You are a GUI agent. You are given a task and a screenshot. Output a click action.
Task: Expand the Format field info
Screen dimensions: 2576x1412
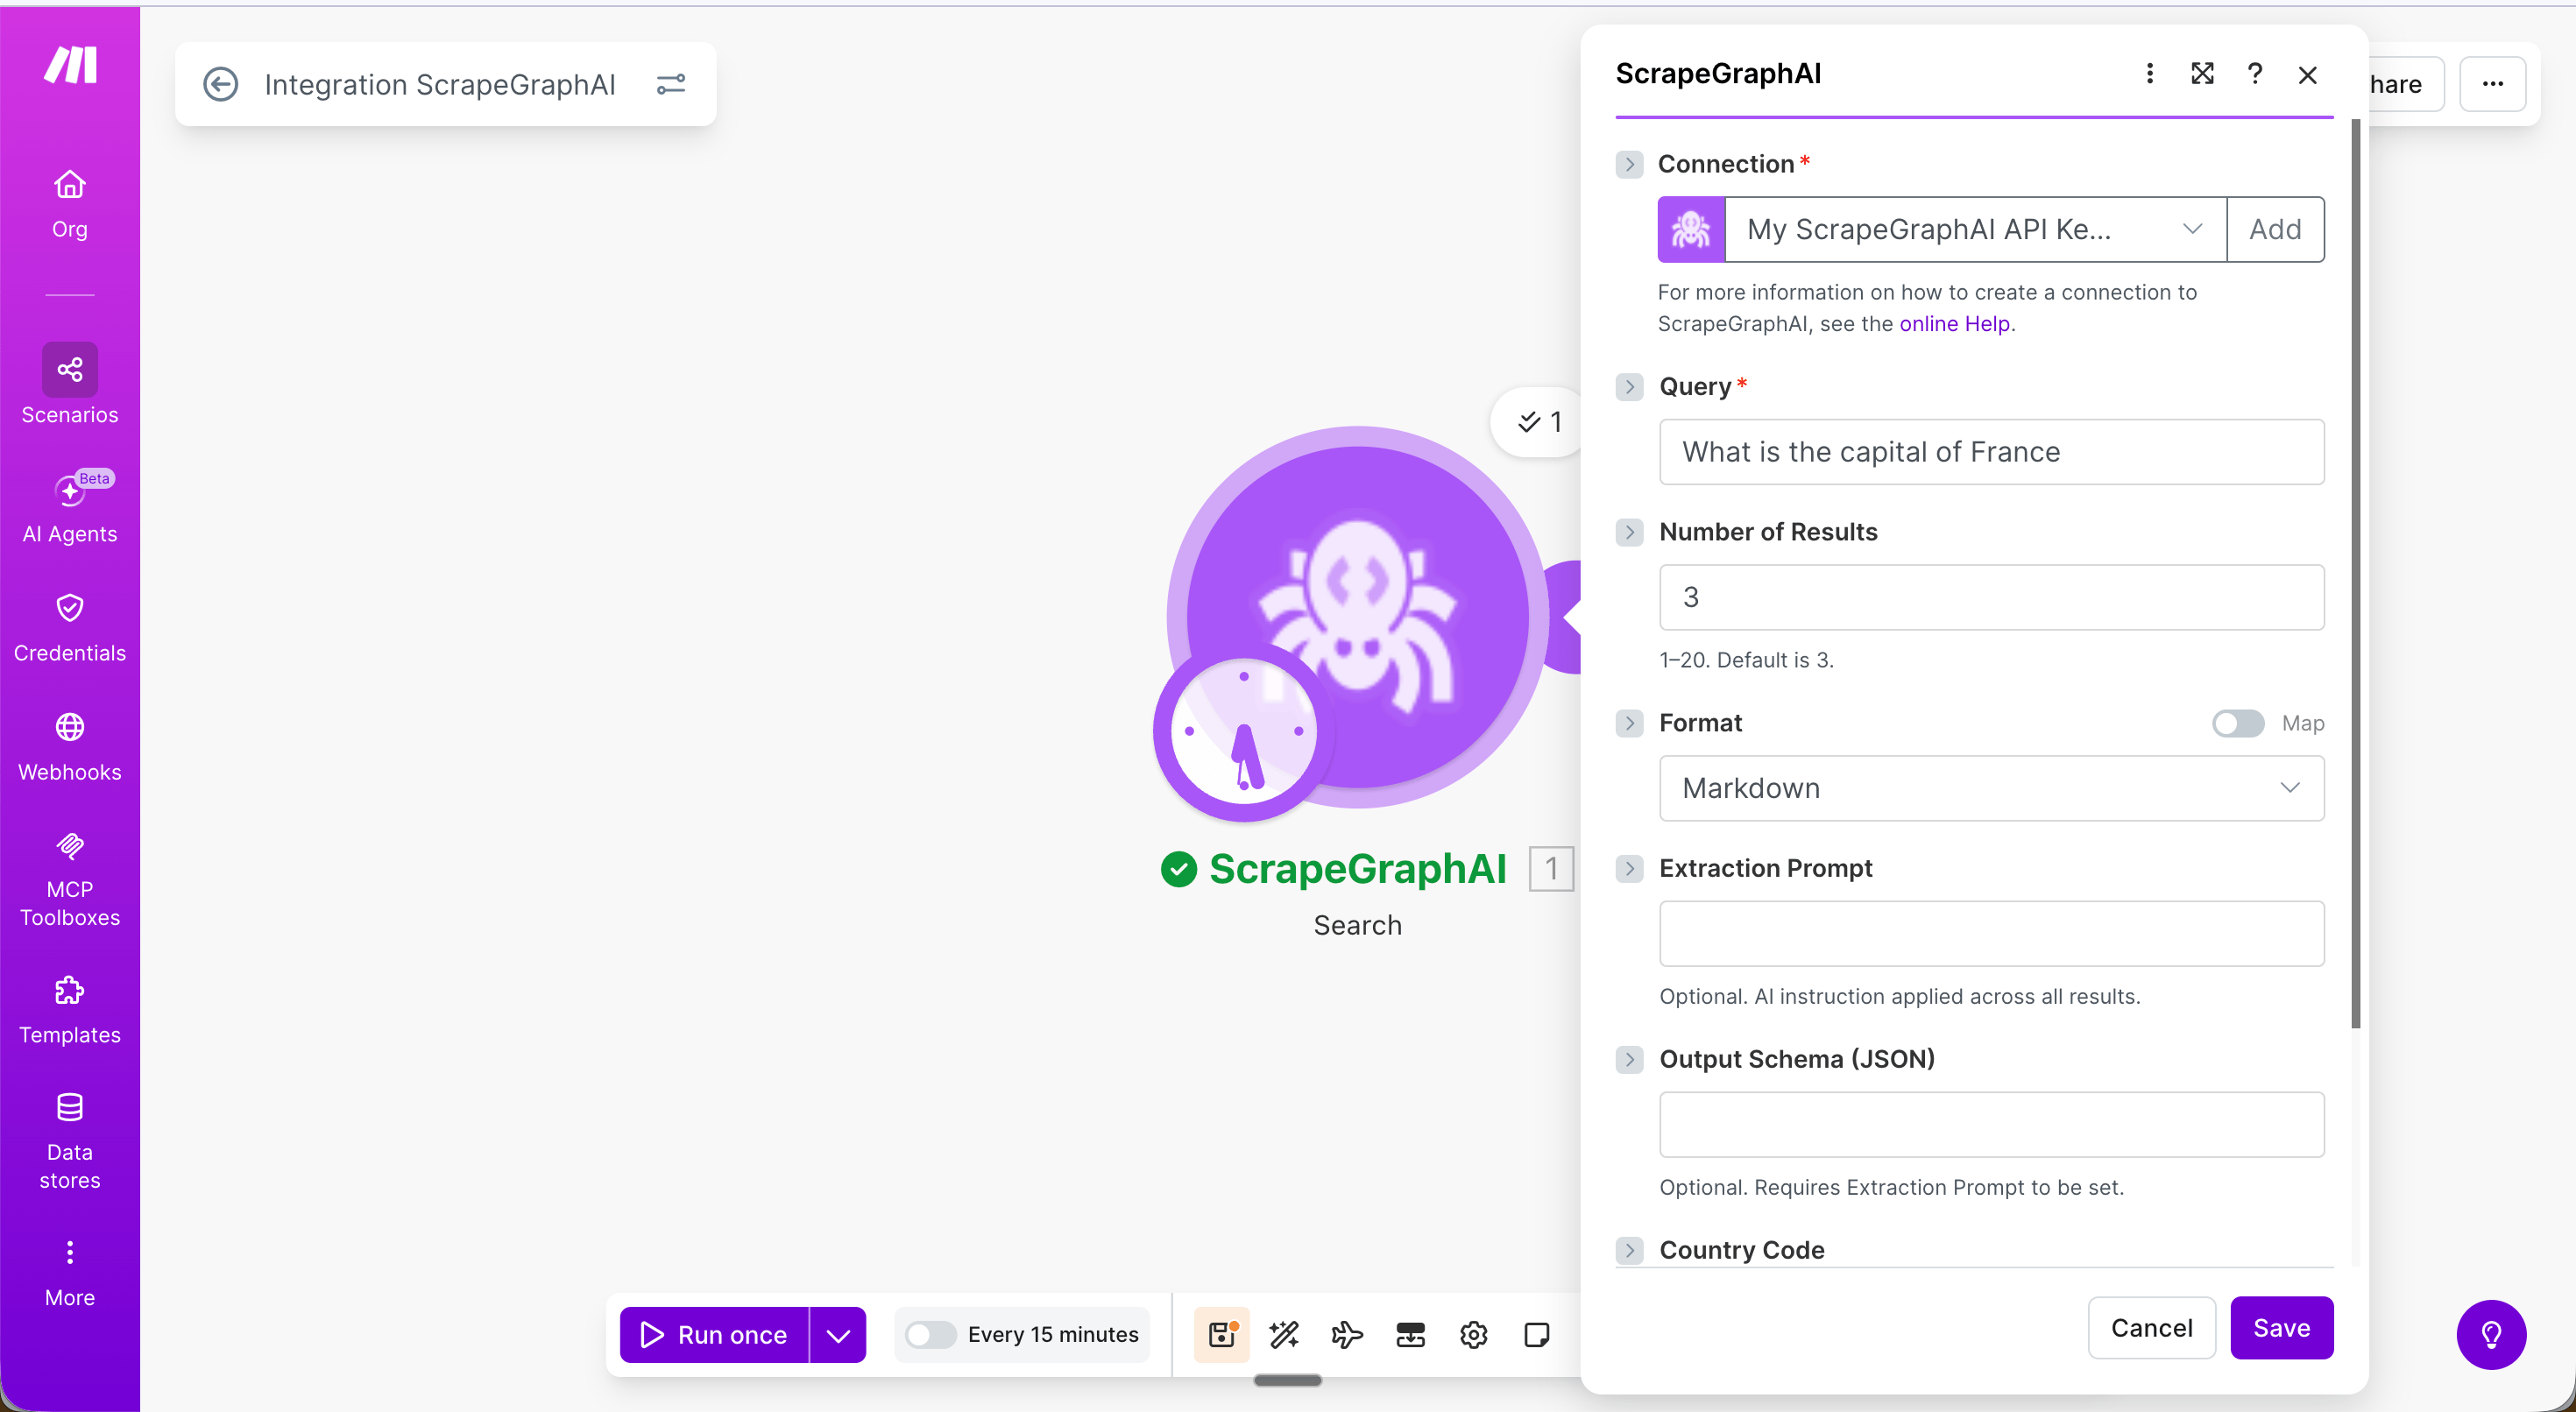[1629, 723]
